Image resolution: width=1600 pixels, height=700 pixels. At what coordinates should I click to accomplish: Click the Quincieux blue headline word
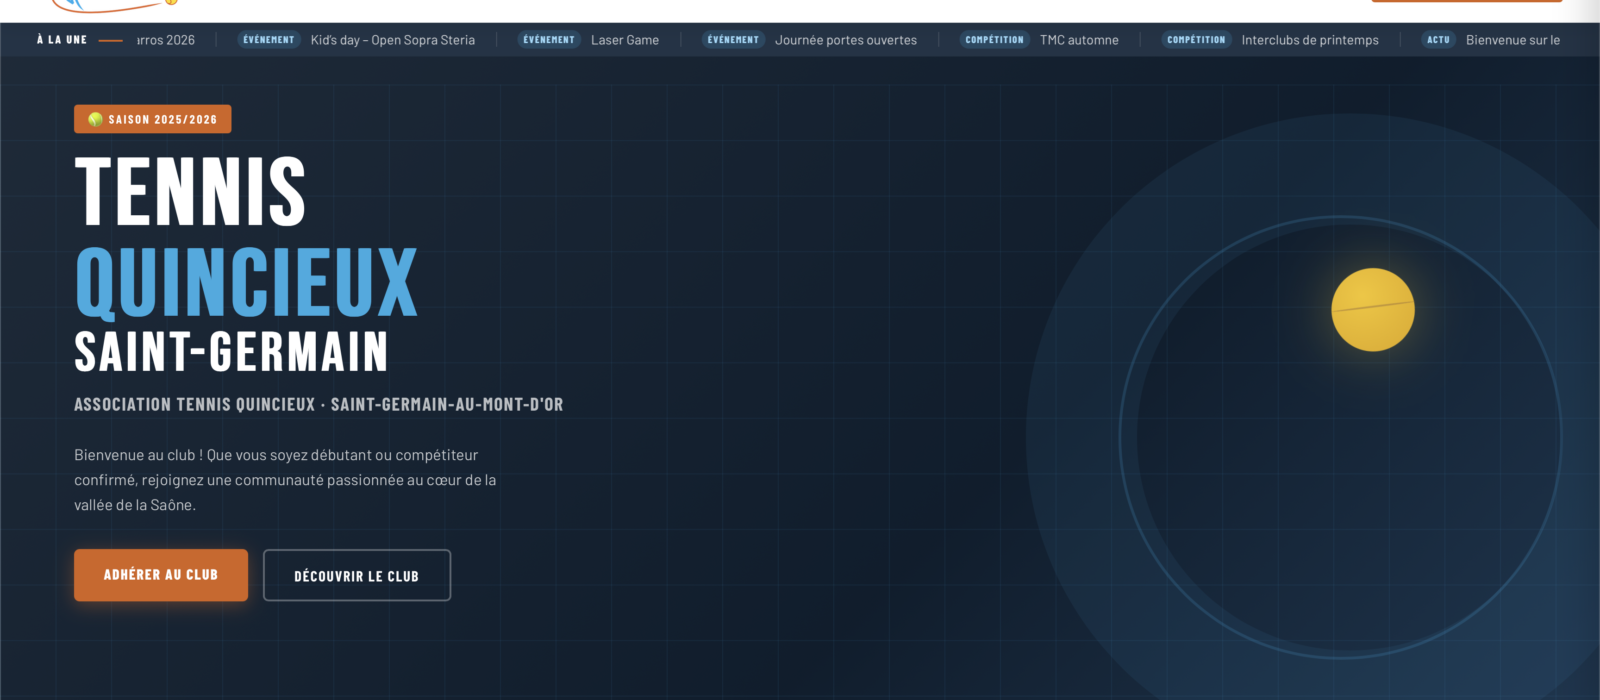(246, 282)
